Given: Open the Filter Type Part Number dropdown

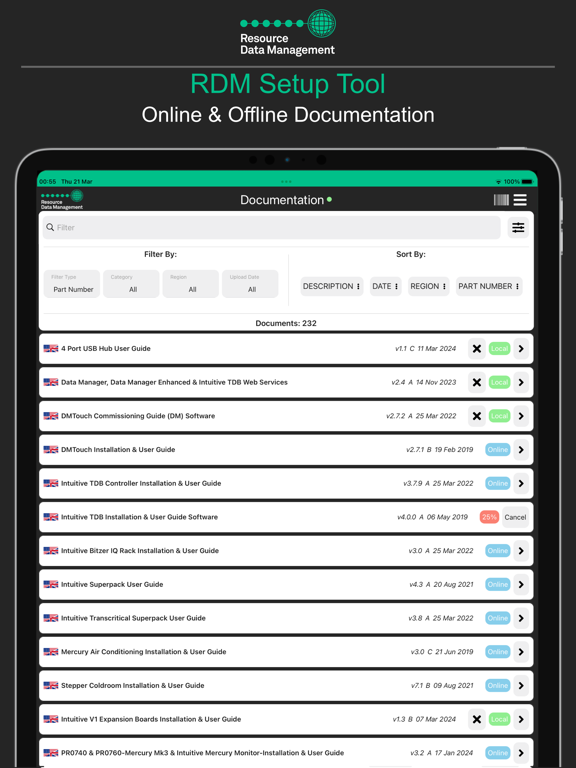Looking at the screenshot, I should [72, 284].
